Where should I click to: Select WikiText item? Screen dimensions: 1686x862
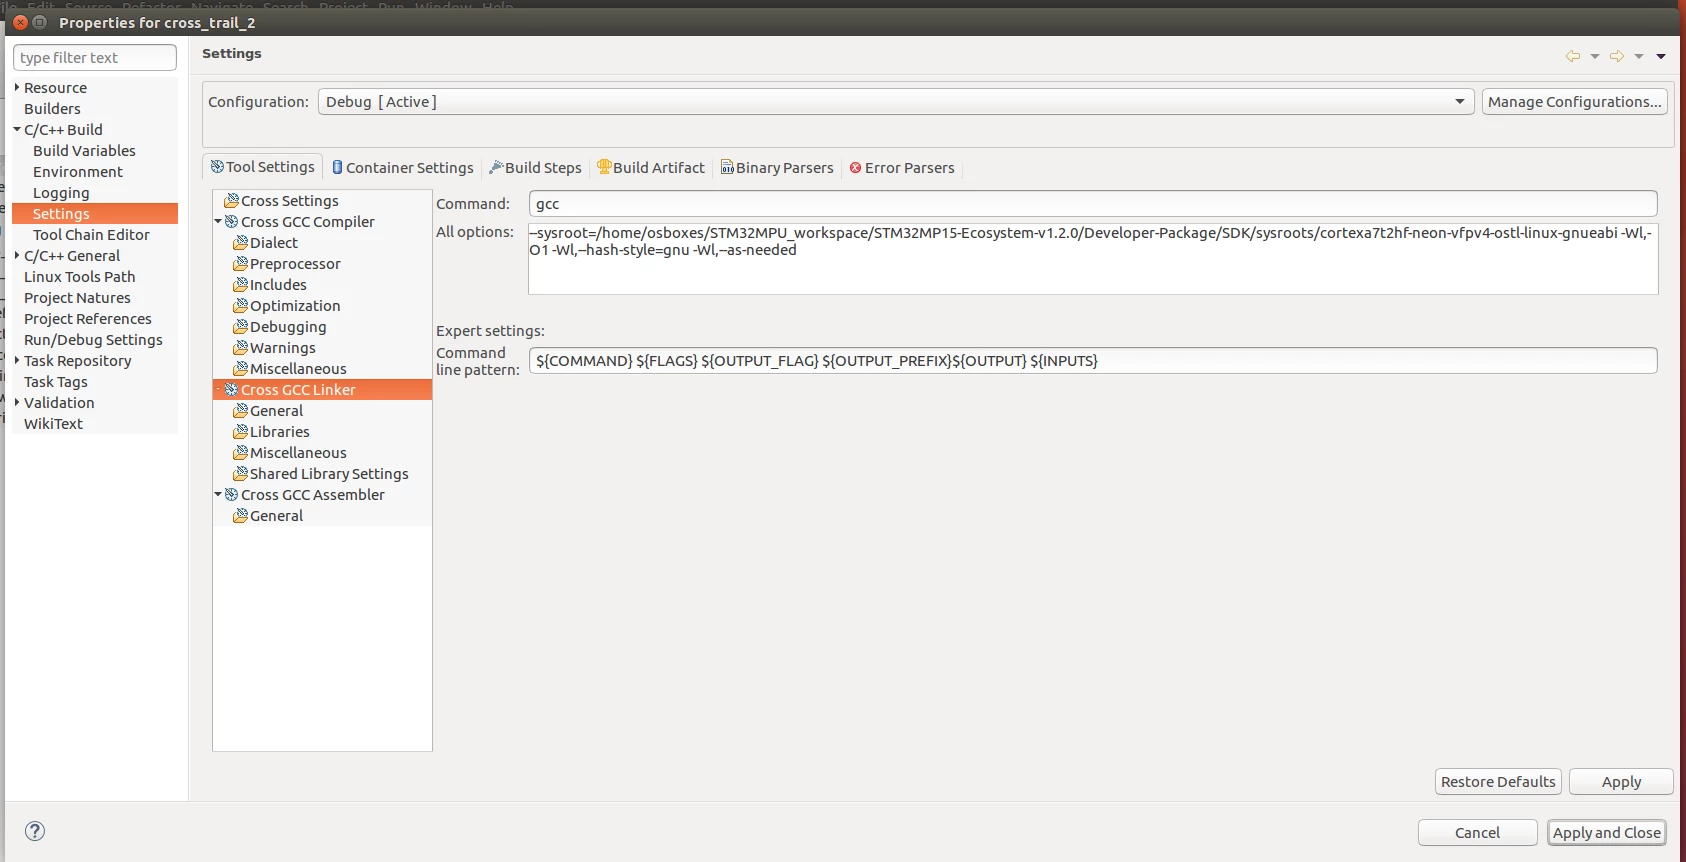coord(53,424)
